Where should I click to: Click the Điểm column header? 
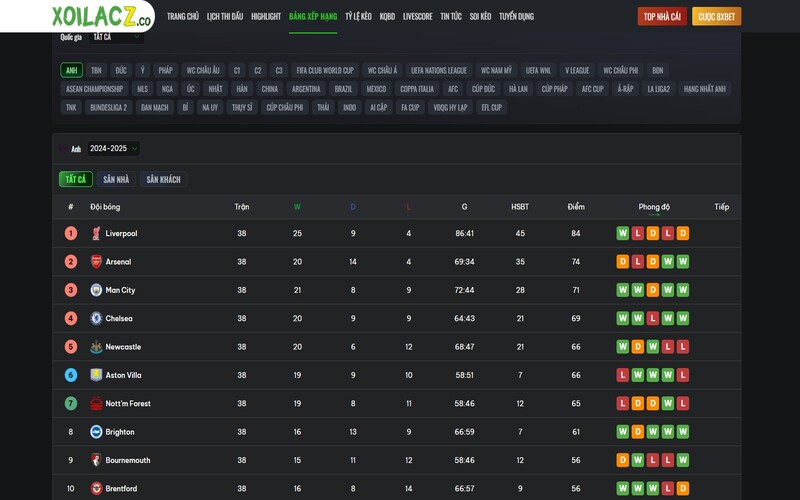tap(576, 207)
